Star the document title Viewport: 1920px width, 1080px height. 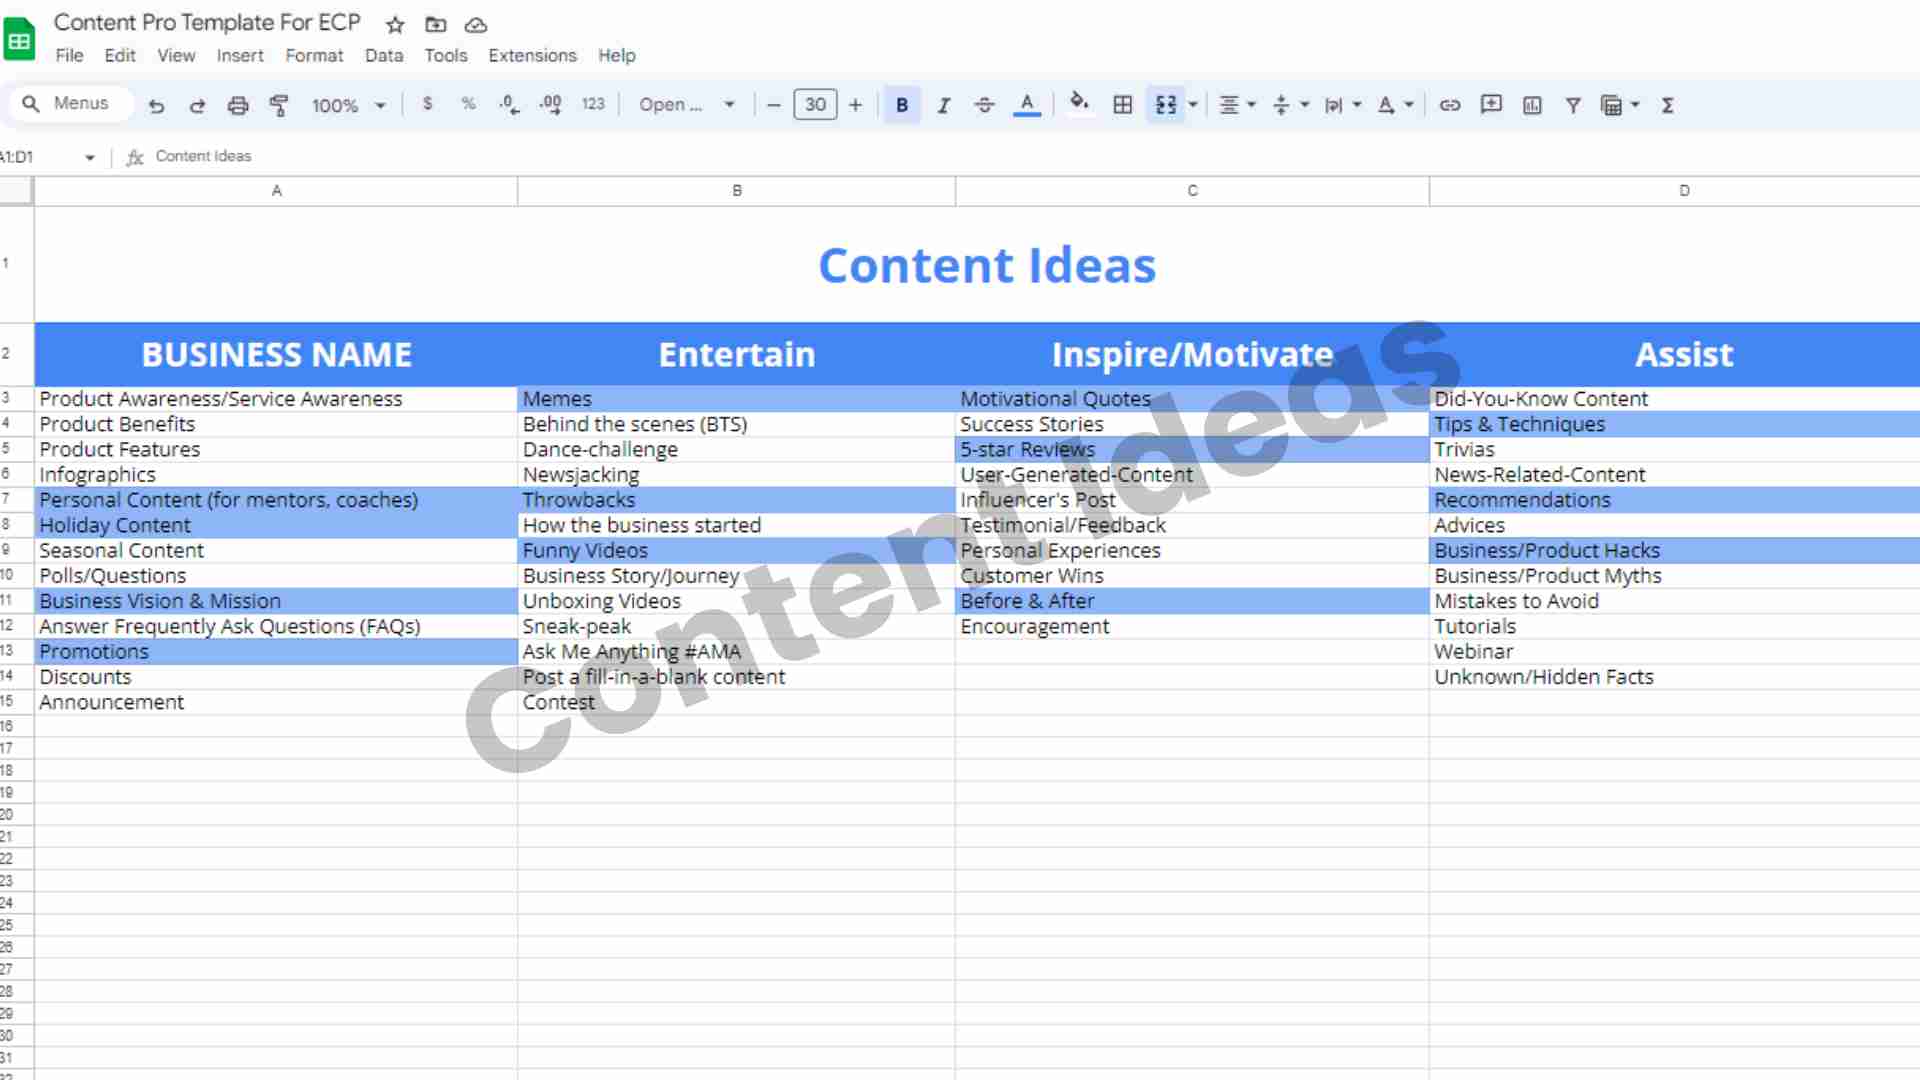click(x=395, y=25)
